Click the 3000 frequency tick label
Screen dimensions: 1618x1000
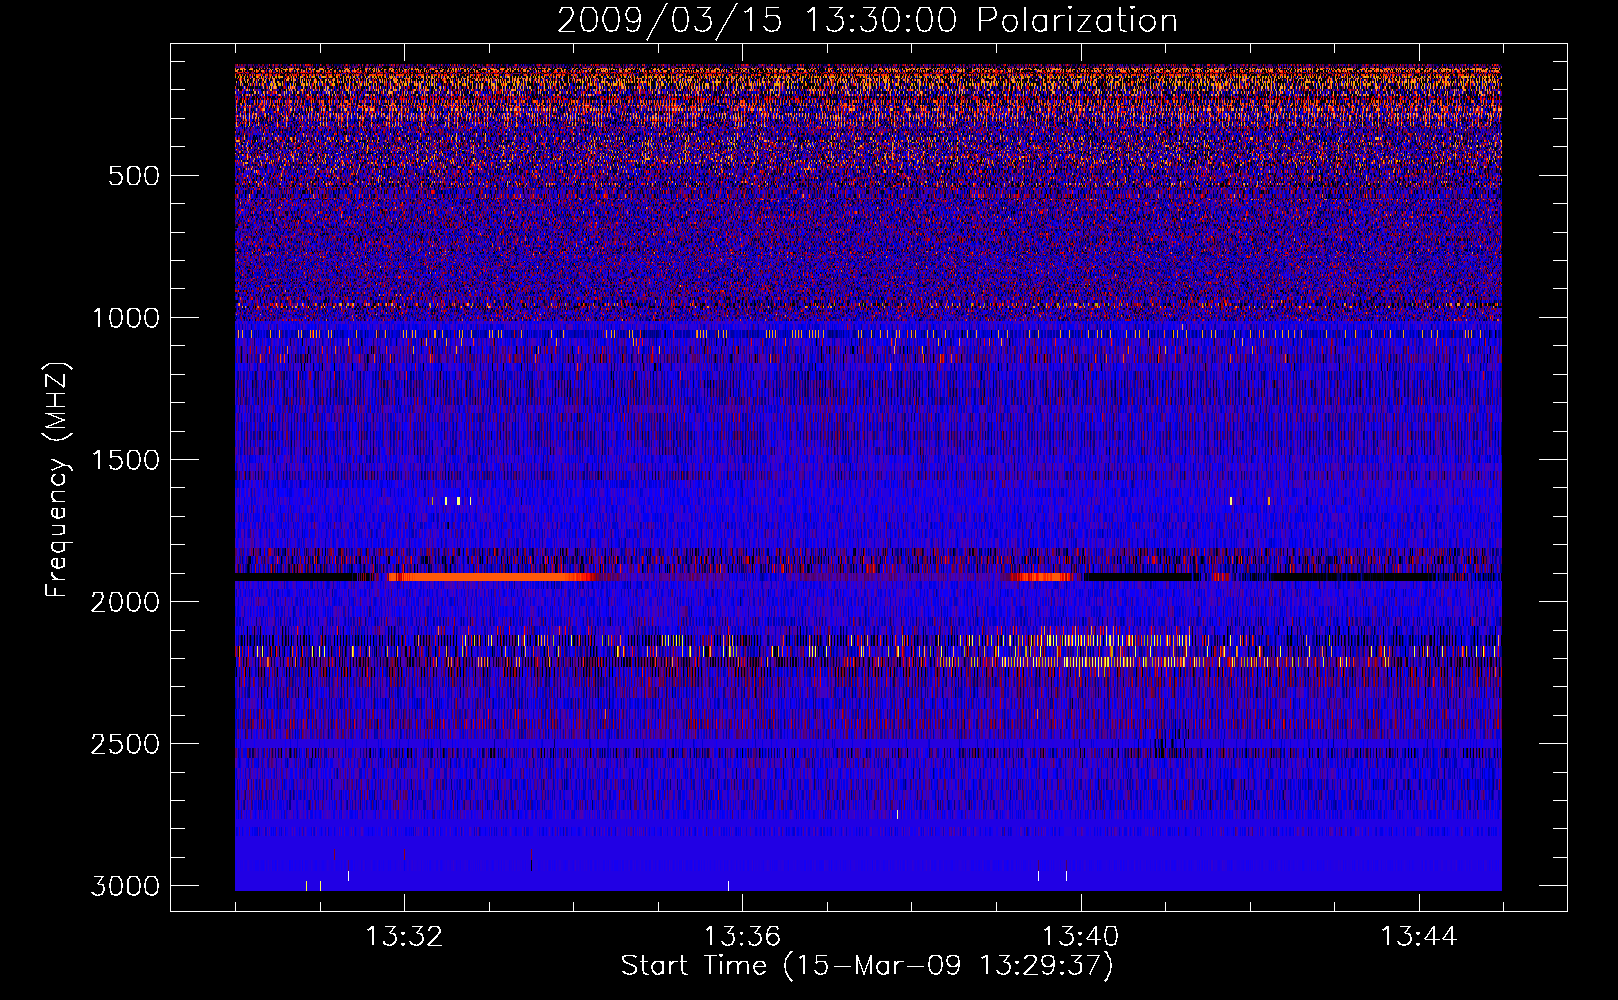pos(125,886)
